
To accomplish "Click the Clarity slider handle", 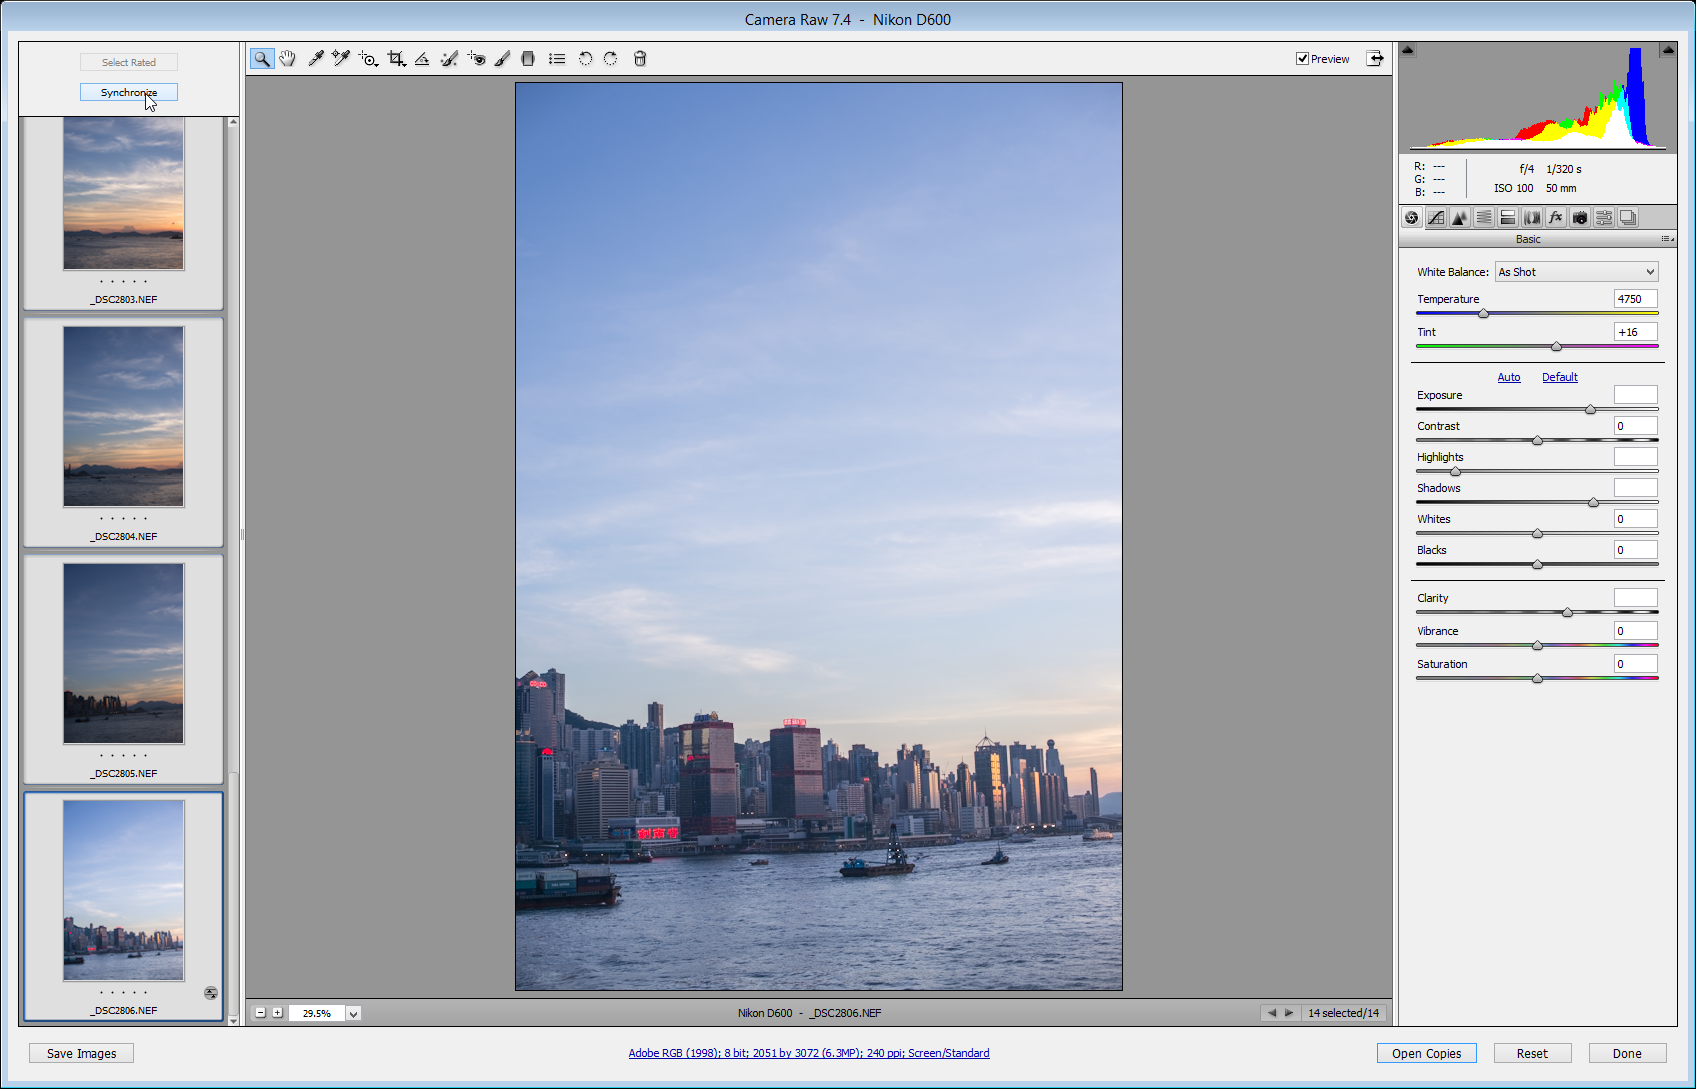I will [x=1567, y=613].
